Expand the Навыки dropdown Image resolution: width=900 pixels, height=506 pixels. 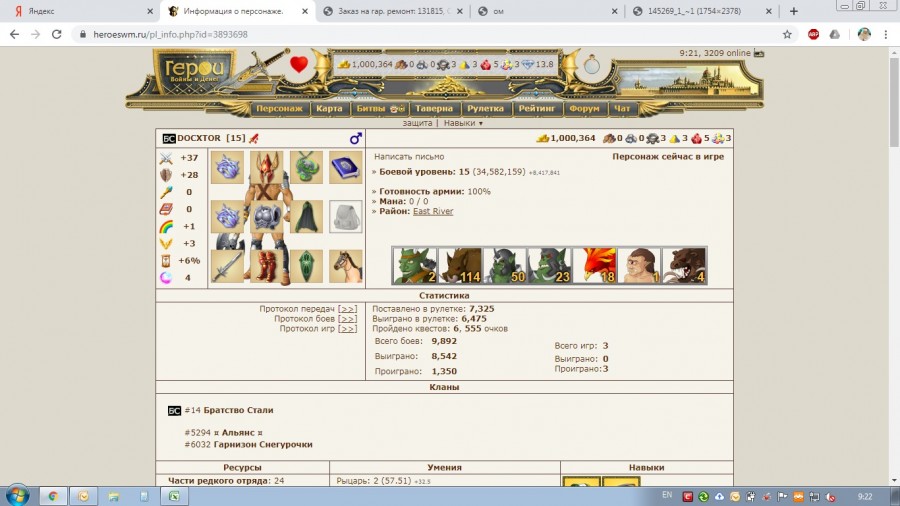point(463,123)
